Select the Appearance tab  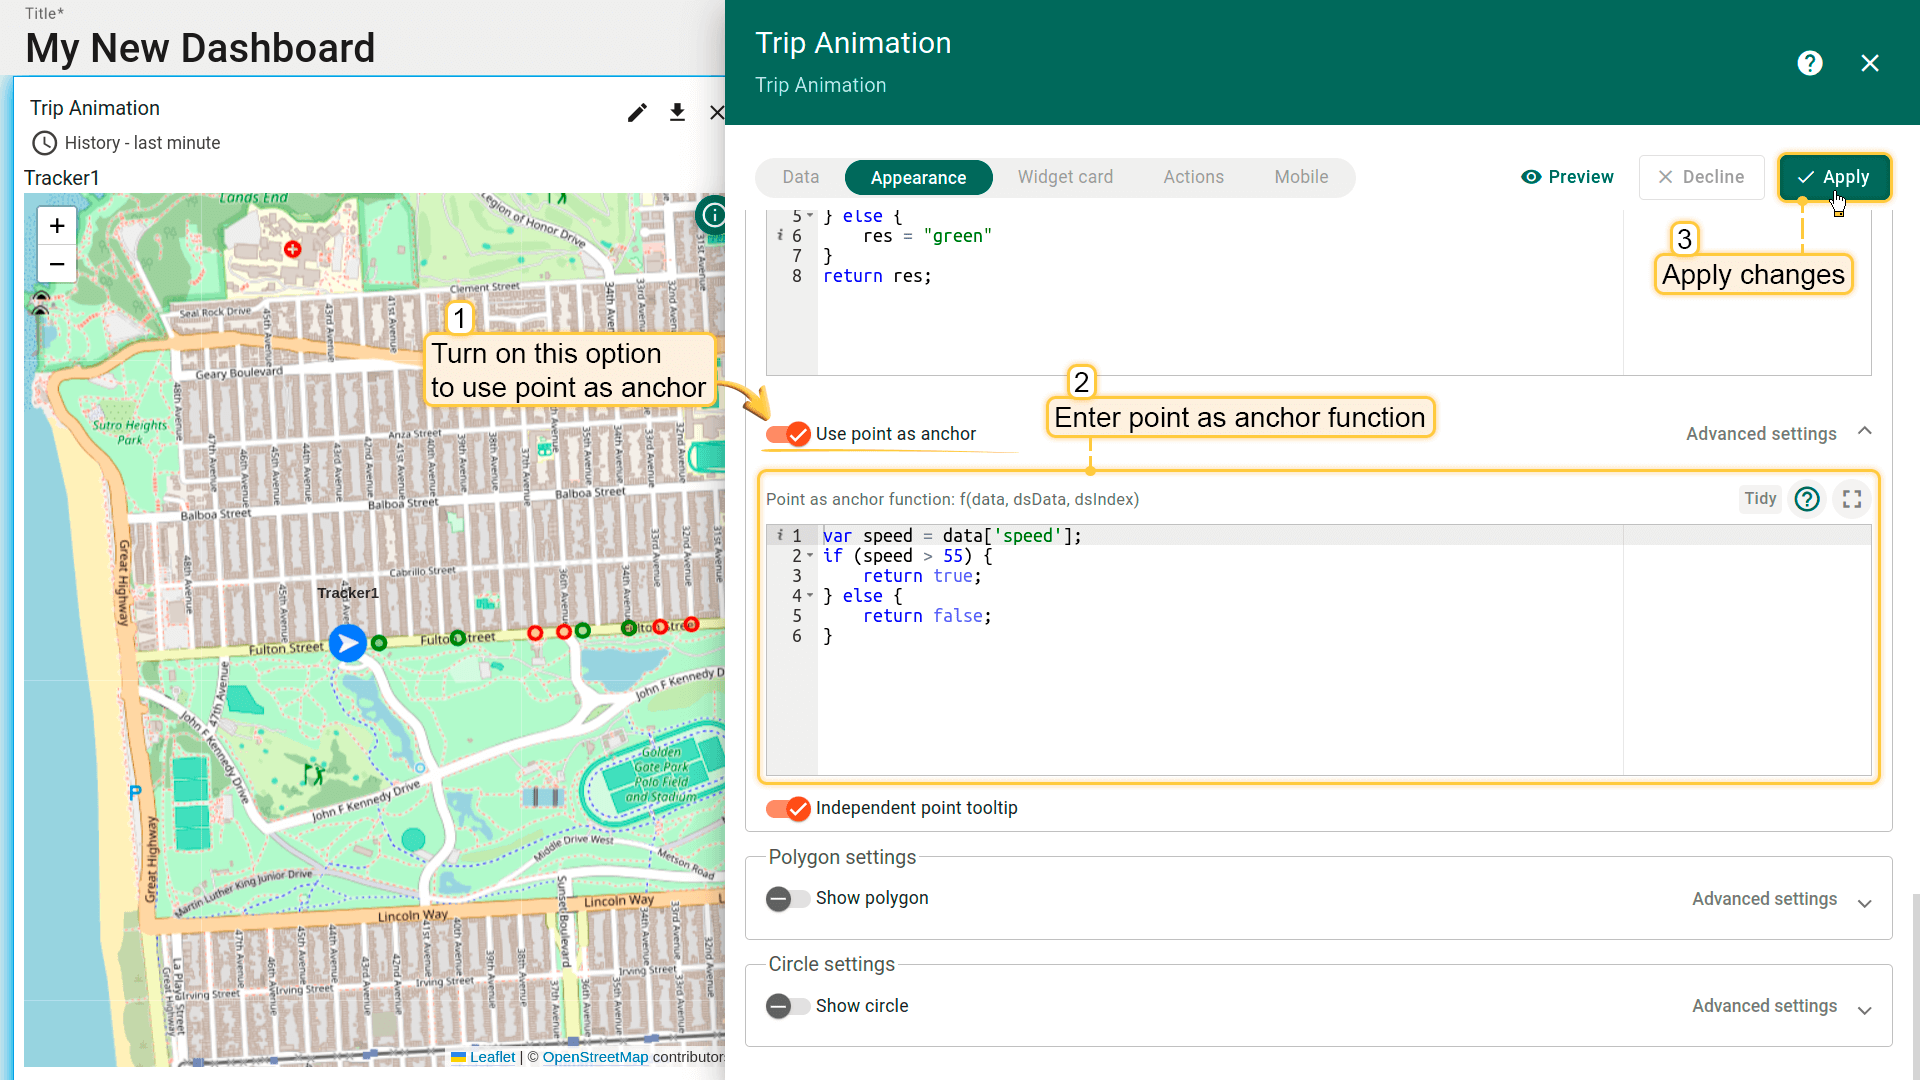pyautogui.click(x=918, y=178)
